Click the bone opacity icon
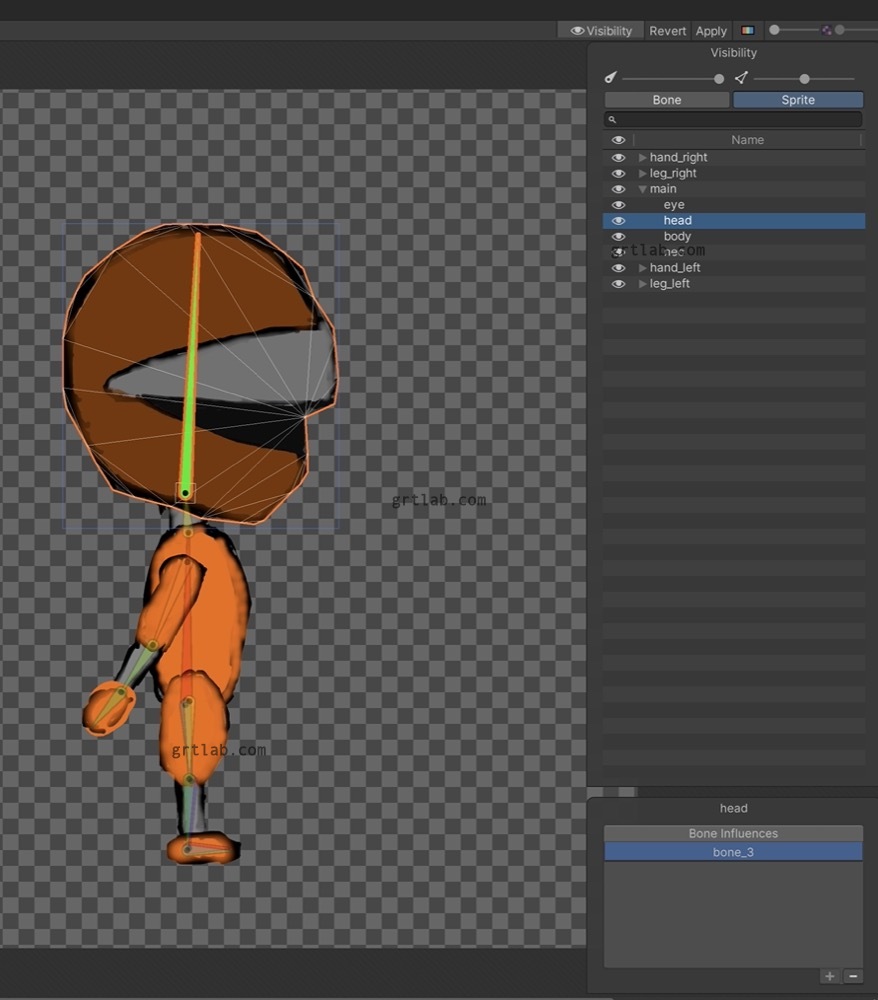 tap(611, 78)
